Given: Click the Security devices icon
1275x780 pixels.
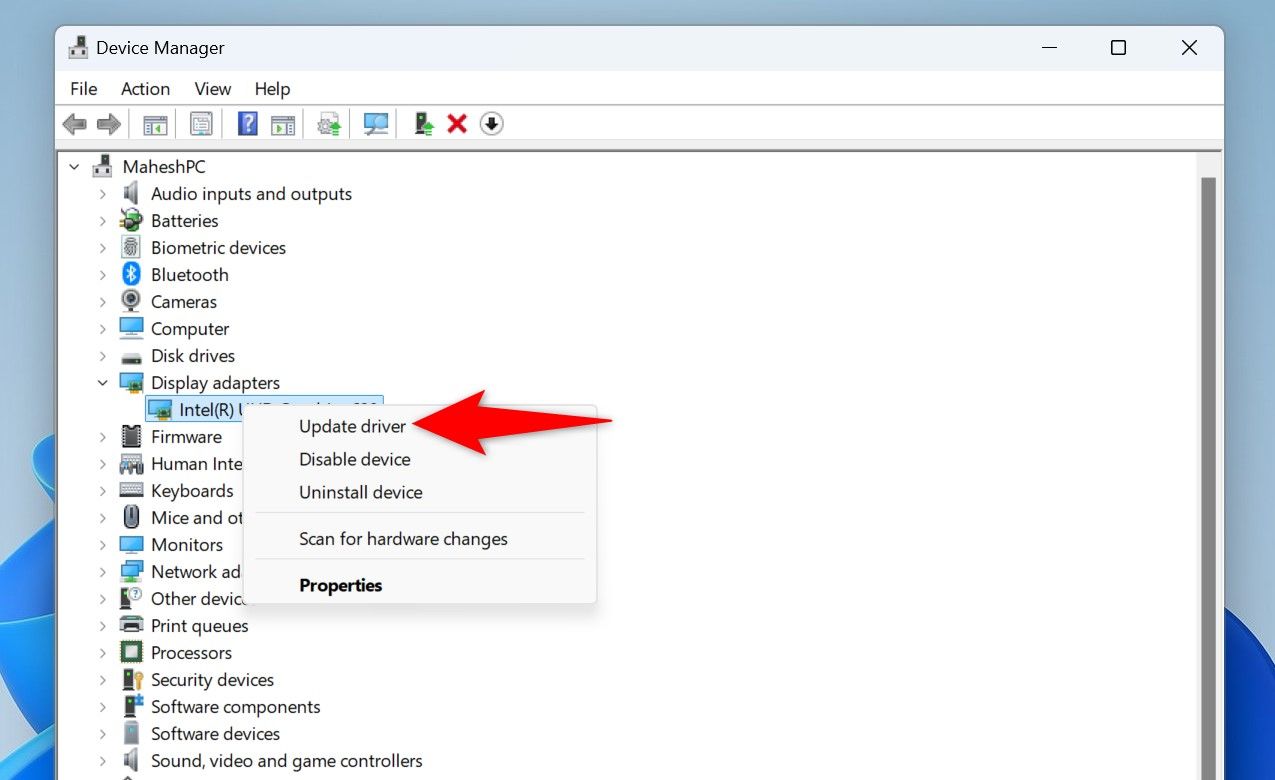Looking at the screenshot, I should [x=131, y=679].
